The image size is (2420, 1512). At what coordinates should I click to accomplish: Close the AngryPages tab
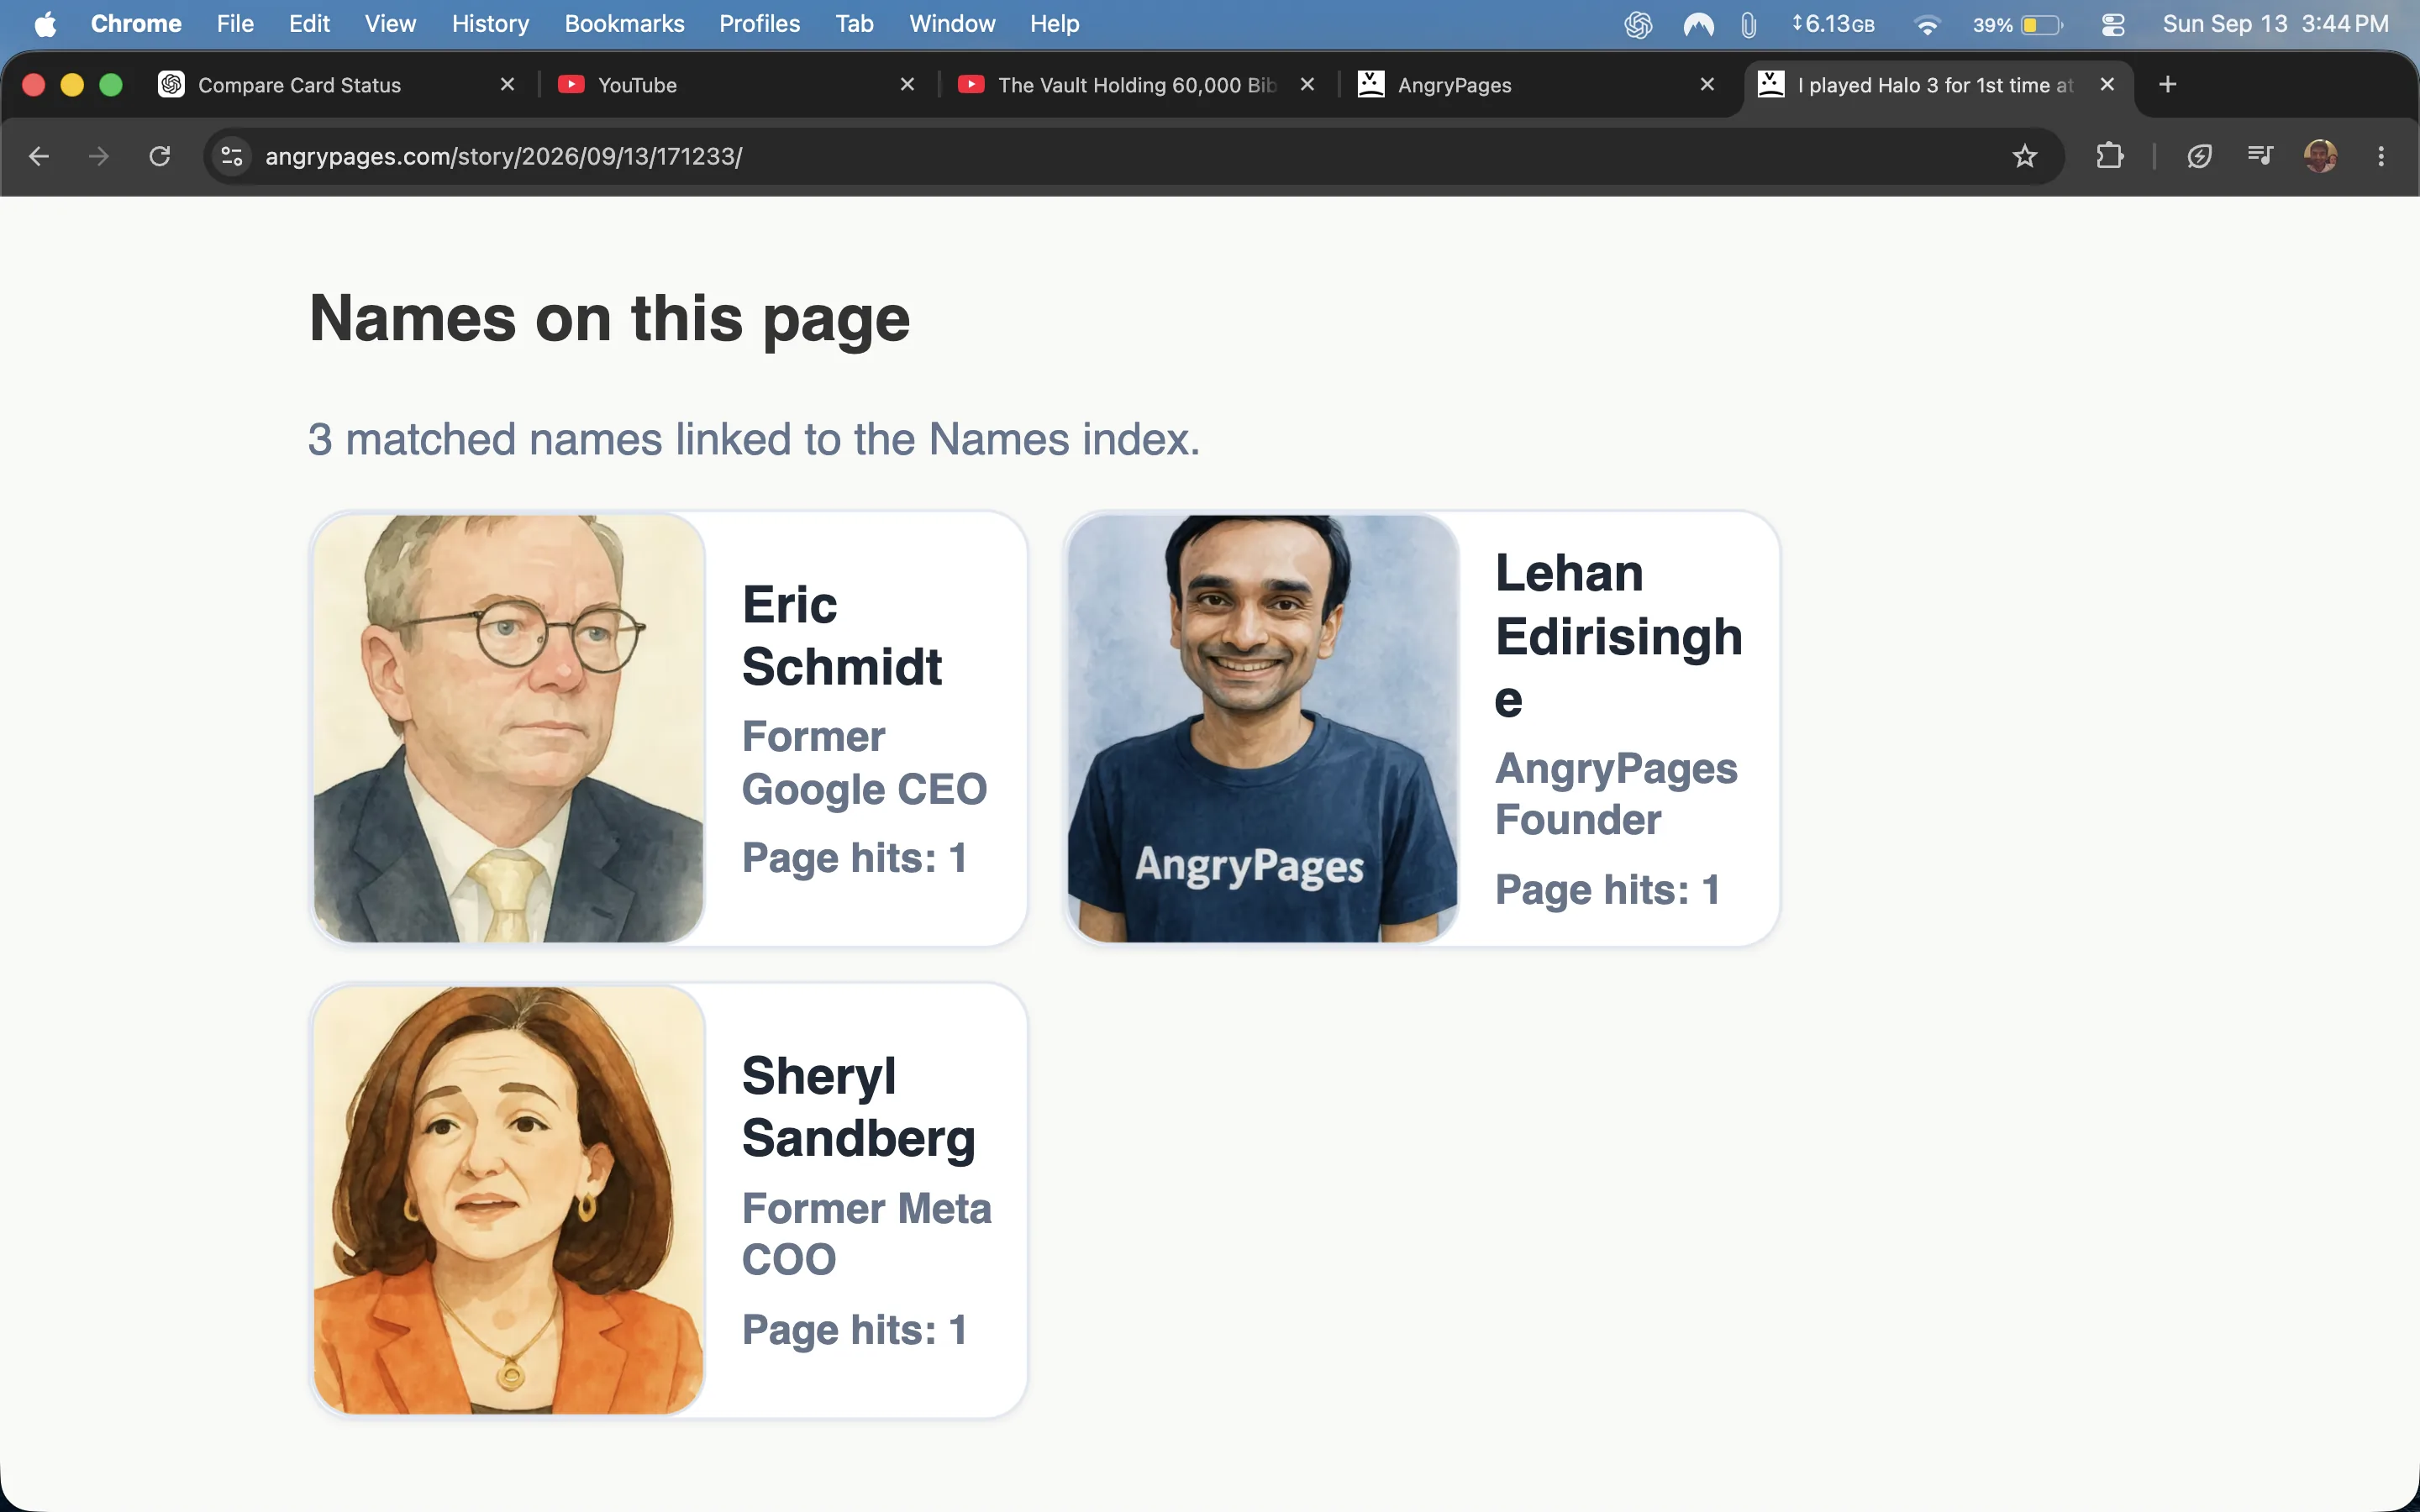pos(1708,85)
